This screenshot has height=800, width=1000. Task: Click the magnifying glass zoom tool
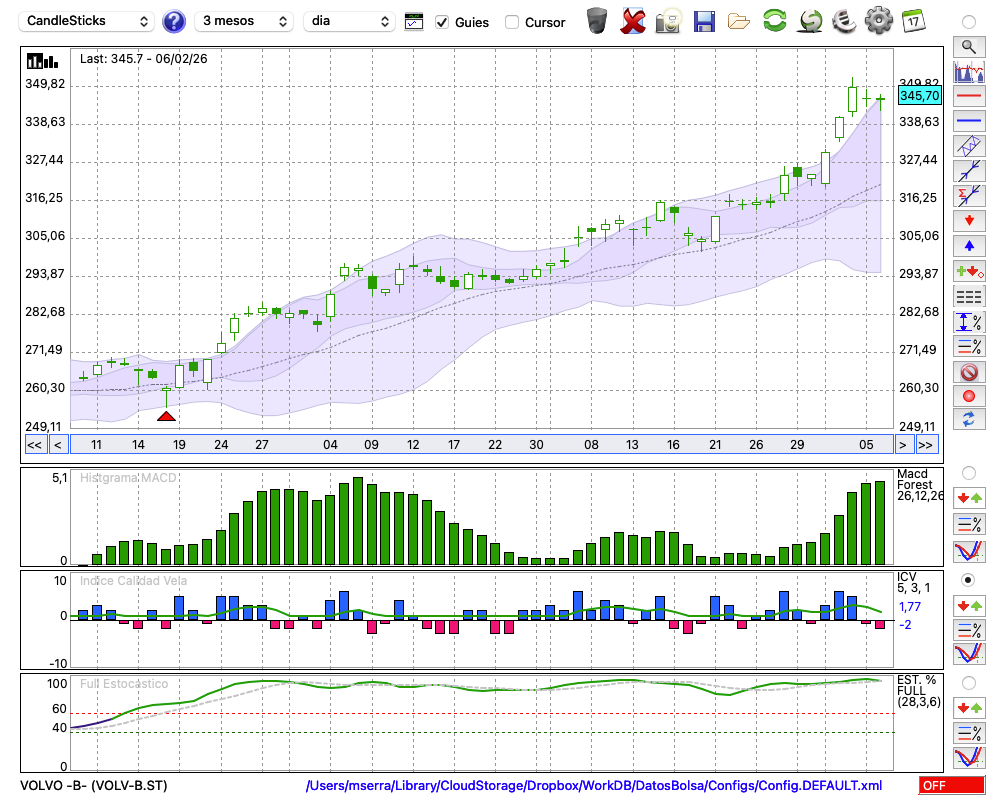[x=968, y=46]
